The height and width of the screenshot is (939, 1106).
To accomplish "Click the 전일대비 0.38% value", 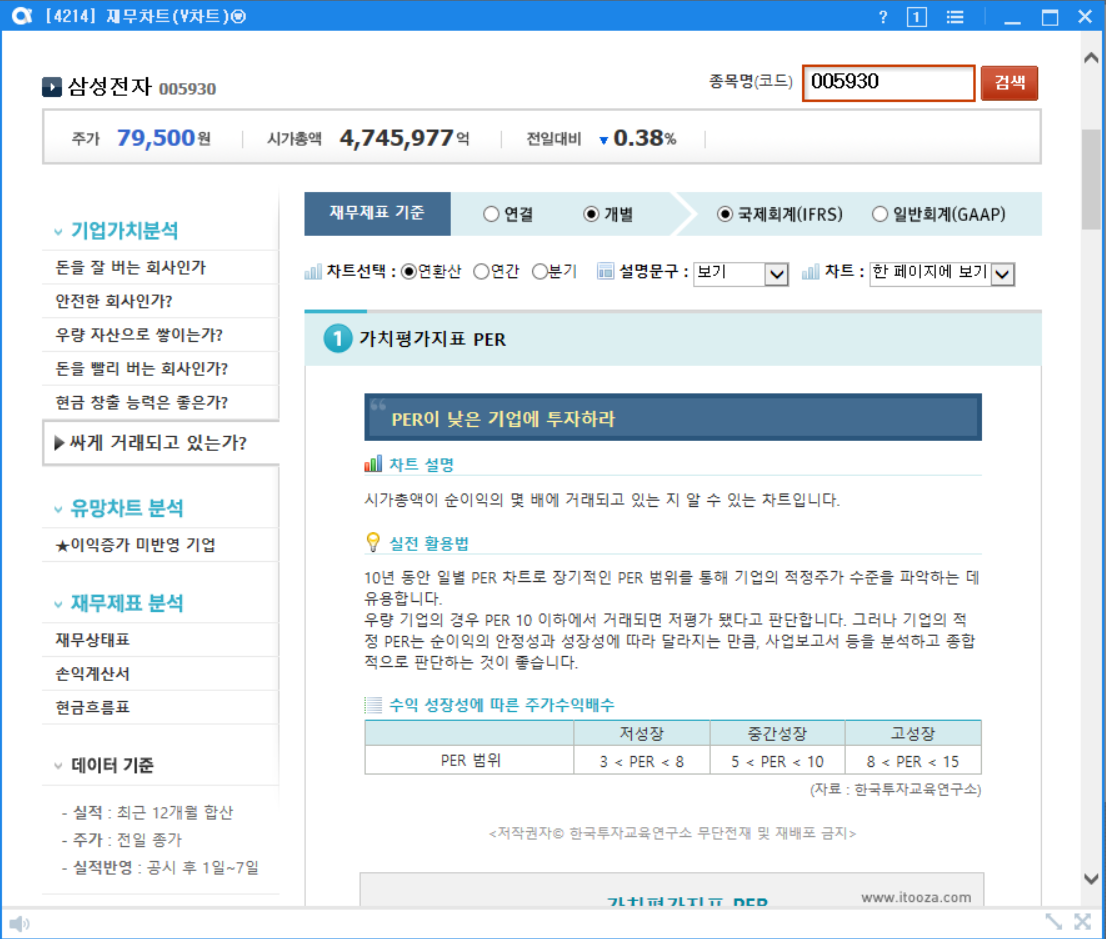I will (x=638, y=138).
